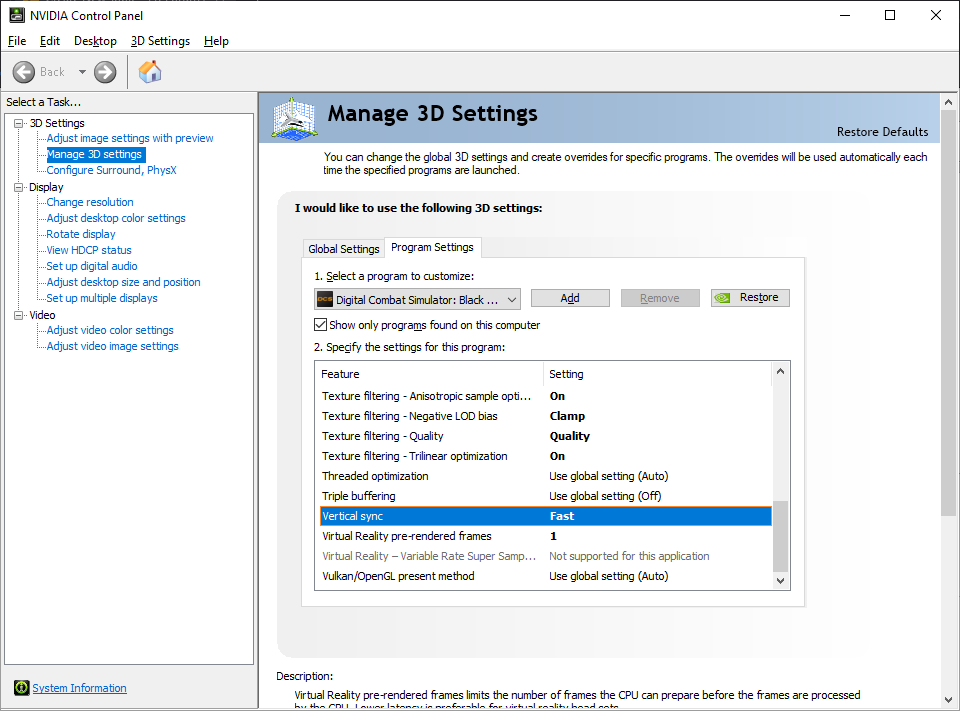Go to the Home page icon
This screenshot has height=711, width=960.
point(150,72)
